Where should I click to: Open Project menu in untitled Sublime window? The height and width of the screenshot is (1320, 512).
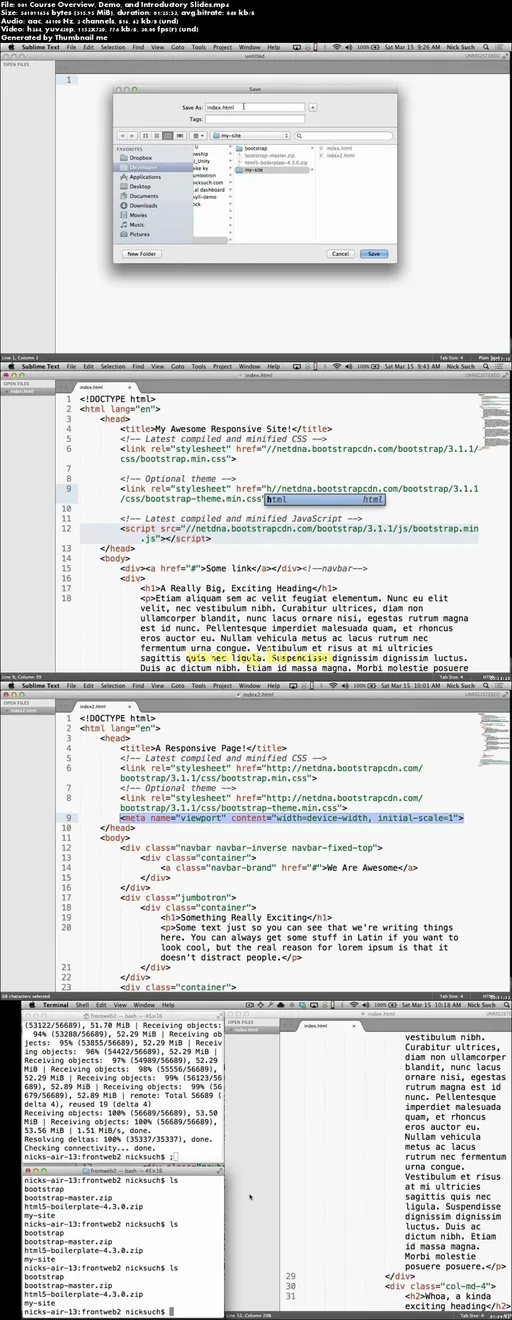[222, 46]
